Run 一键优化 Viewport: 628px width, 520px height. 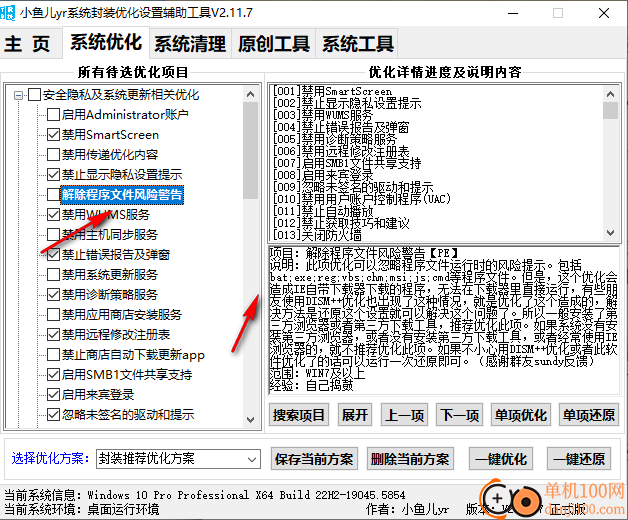click(x=501, y=459)
